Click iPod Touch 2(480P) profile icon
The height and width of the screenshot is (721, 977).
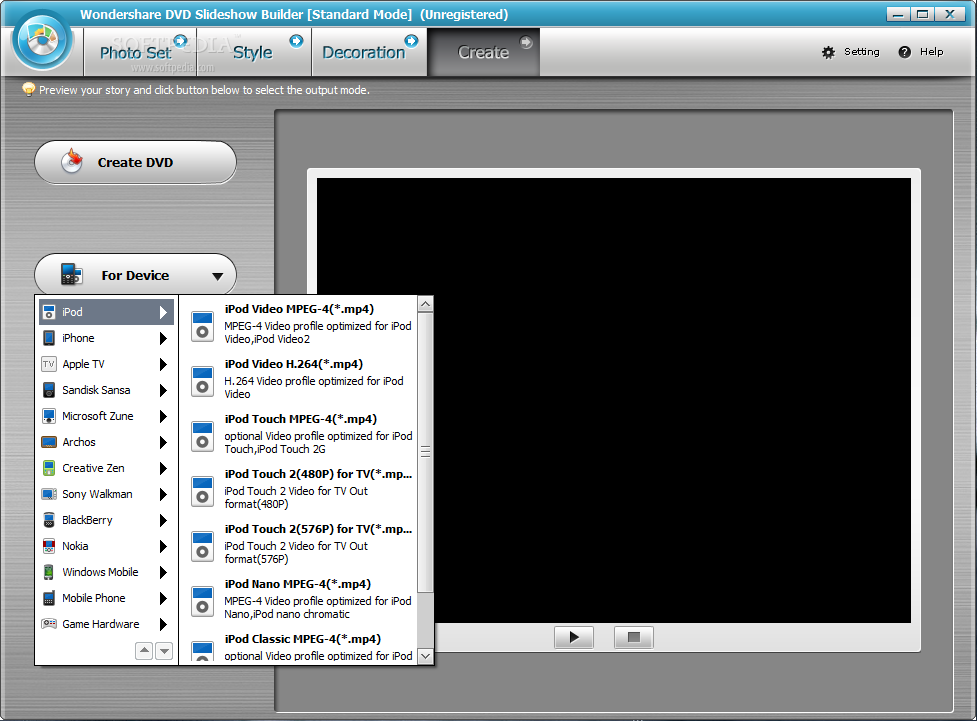click(202, 490)
